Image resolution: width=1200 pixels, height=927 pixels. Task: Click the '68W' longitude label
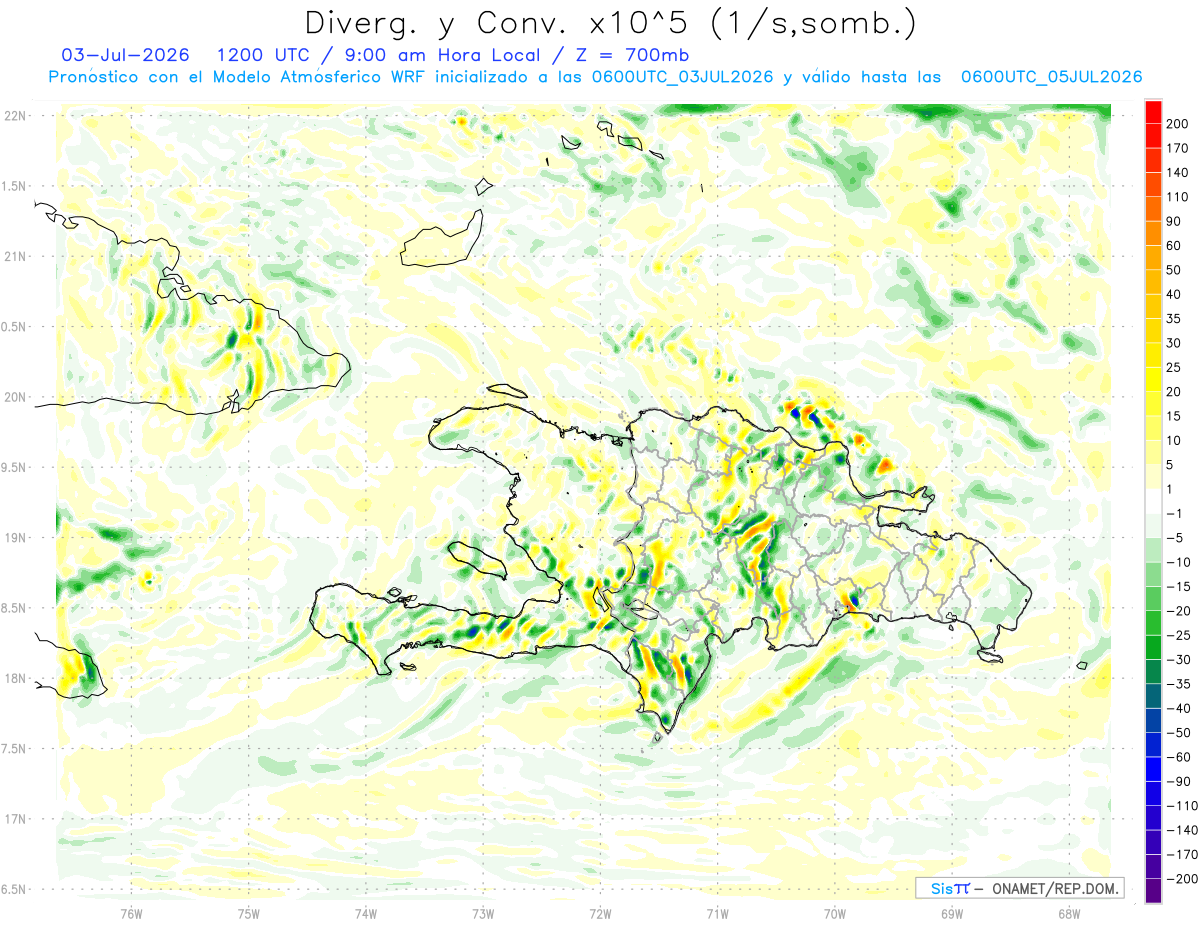pos(1069,913)
